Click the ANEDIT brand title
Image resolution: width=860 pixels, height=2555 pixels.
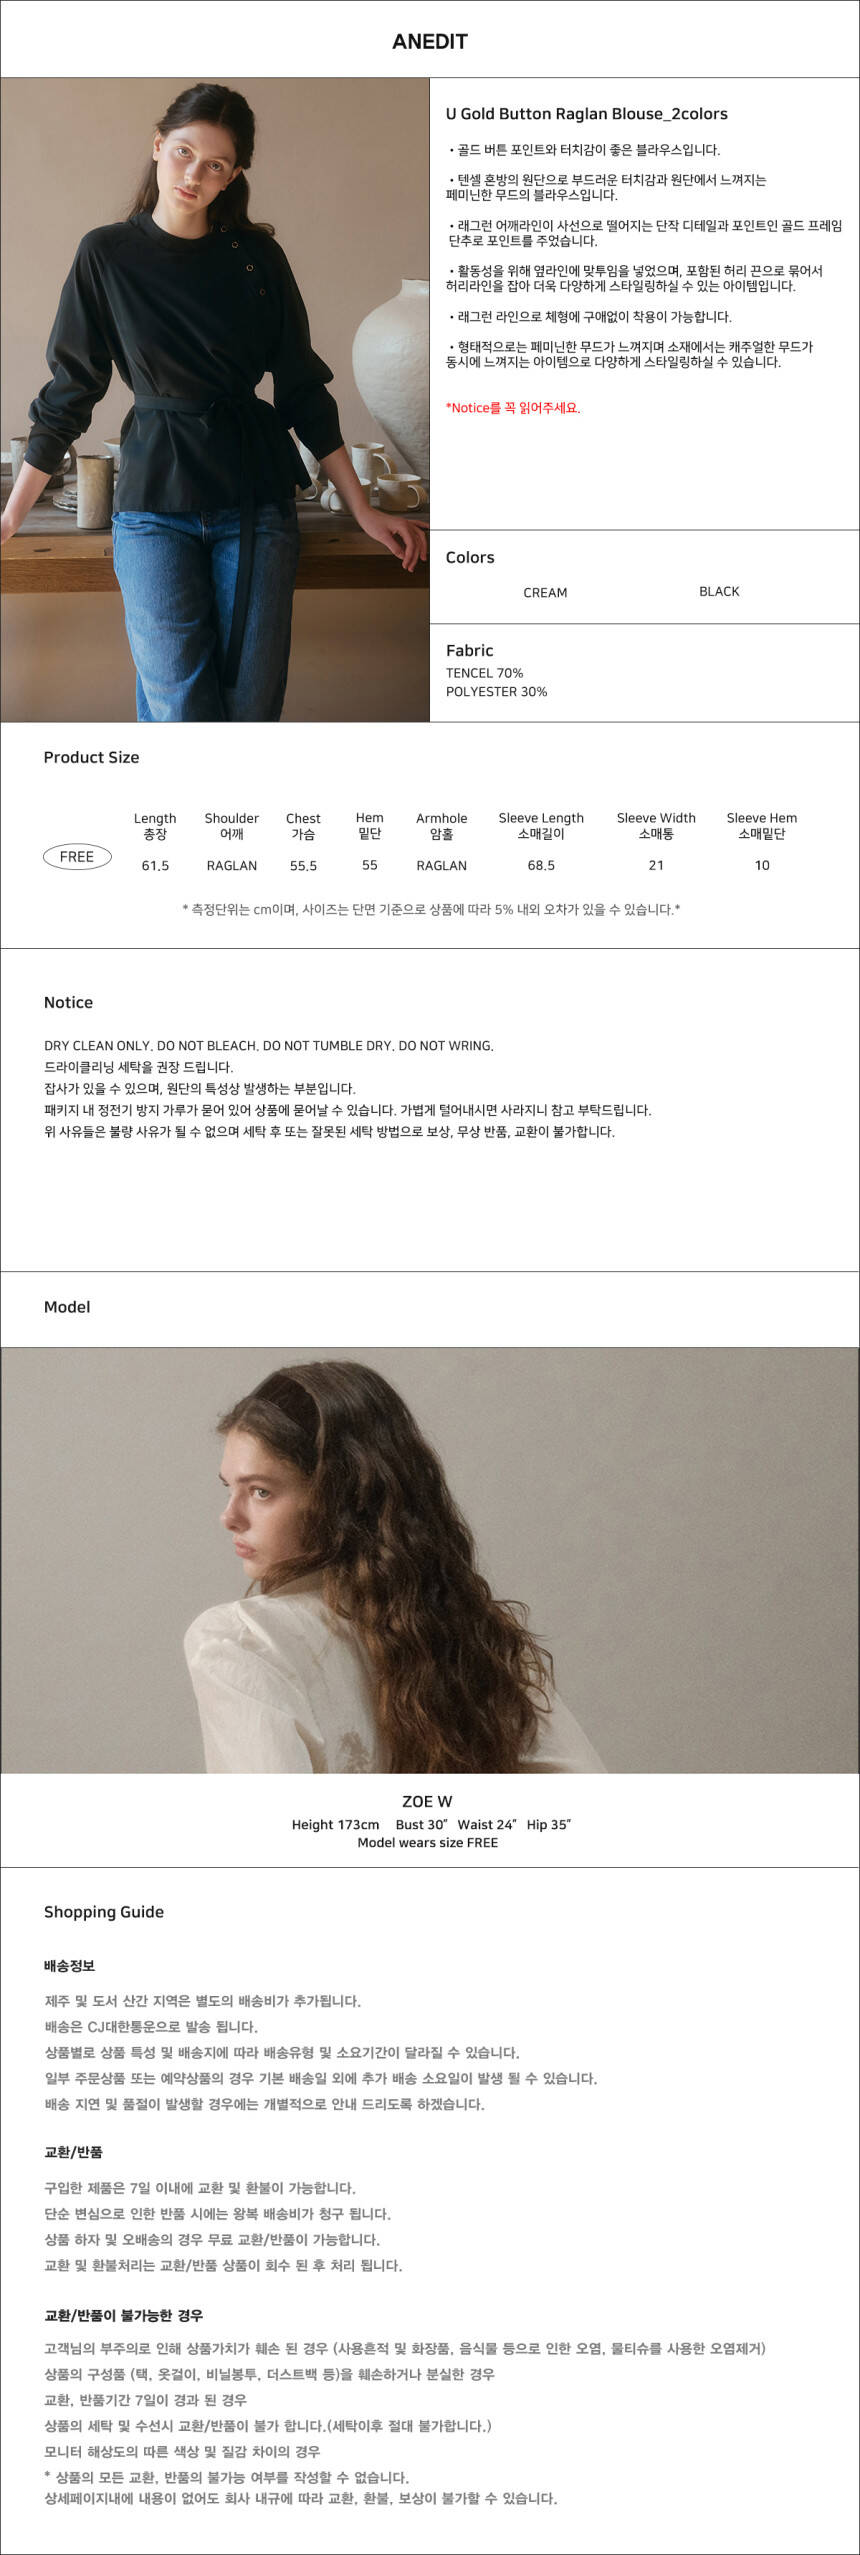coord(429,41)
